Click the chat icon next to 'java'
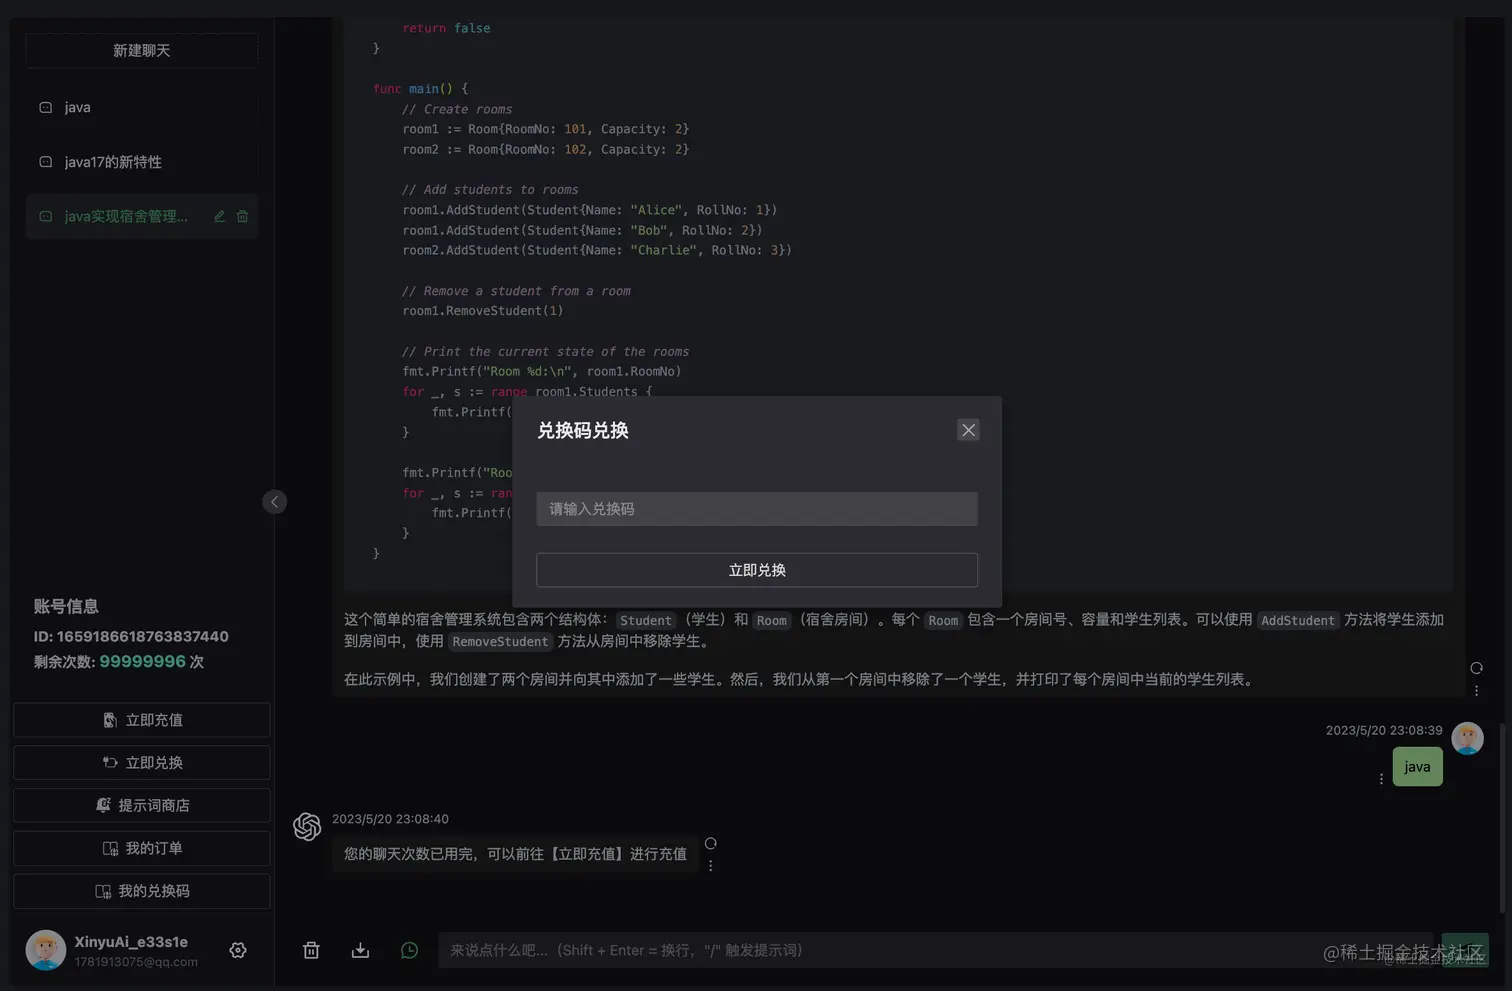Image resolution: width=1512 pixels, height=991 pixels. 45,107
